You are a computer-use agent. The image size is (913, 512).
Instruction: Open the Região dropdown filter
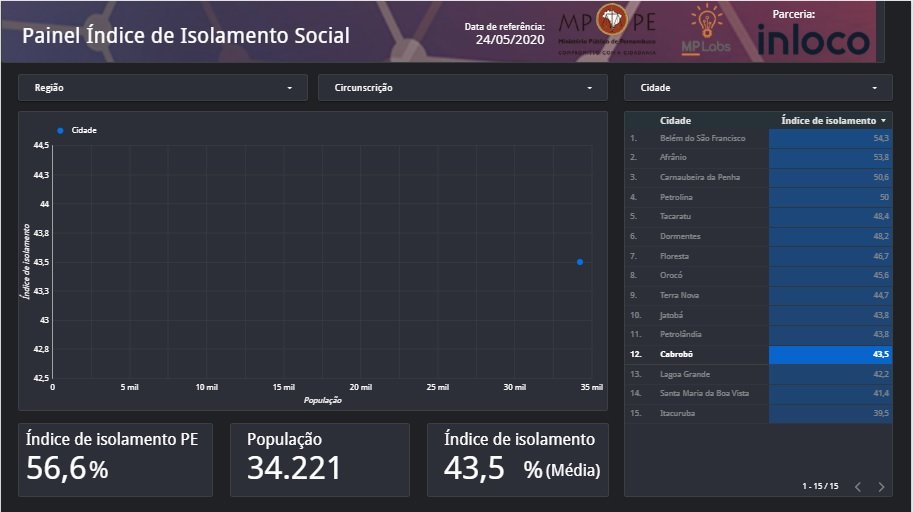pyautogui.click(x=164, y=88)
